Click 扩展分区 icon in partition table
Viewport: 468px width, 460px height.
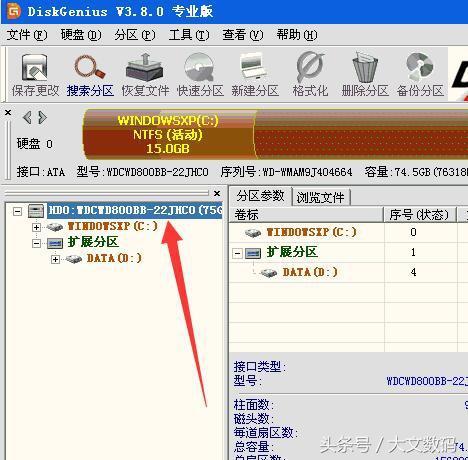tap(253, 253)
